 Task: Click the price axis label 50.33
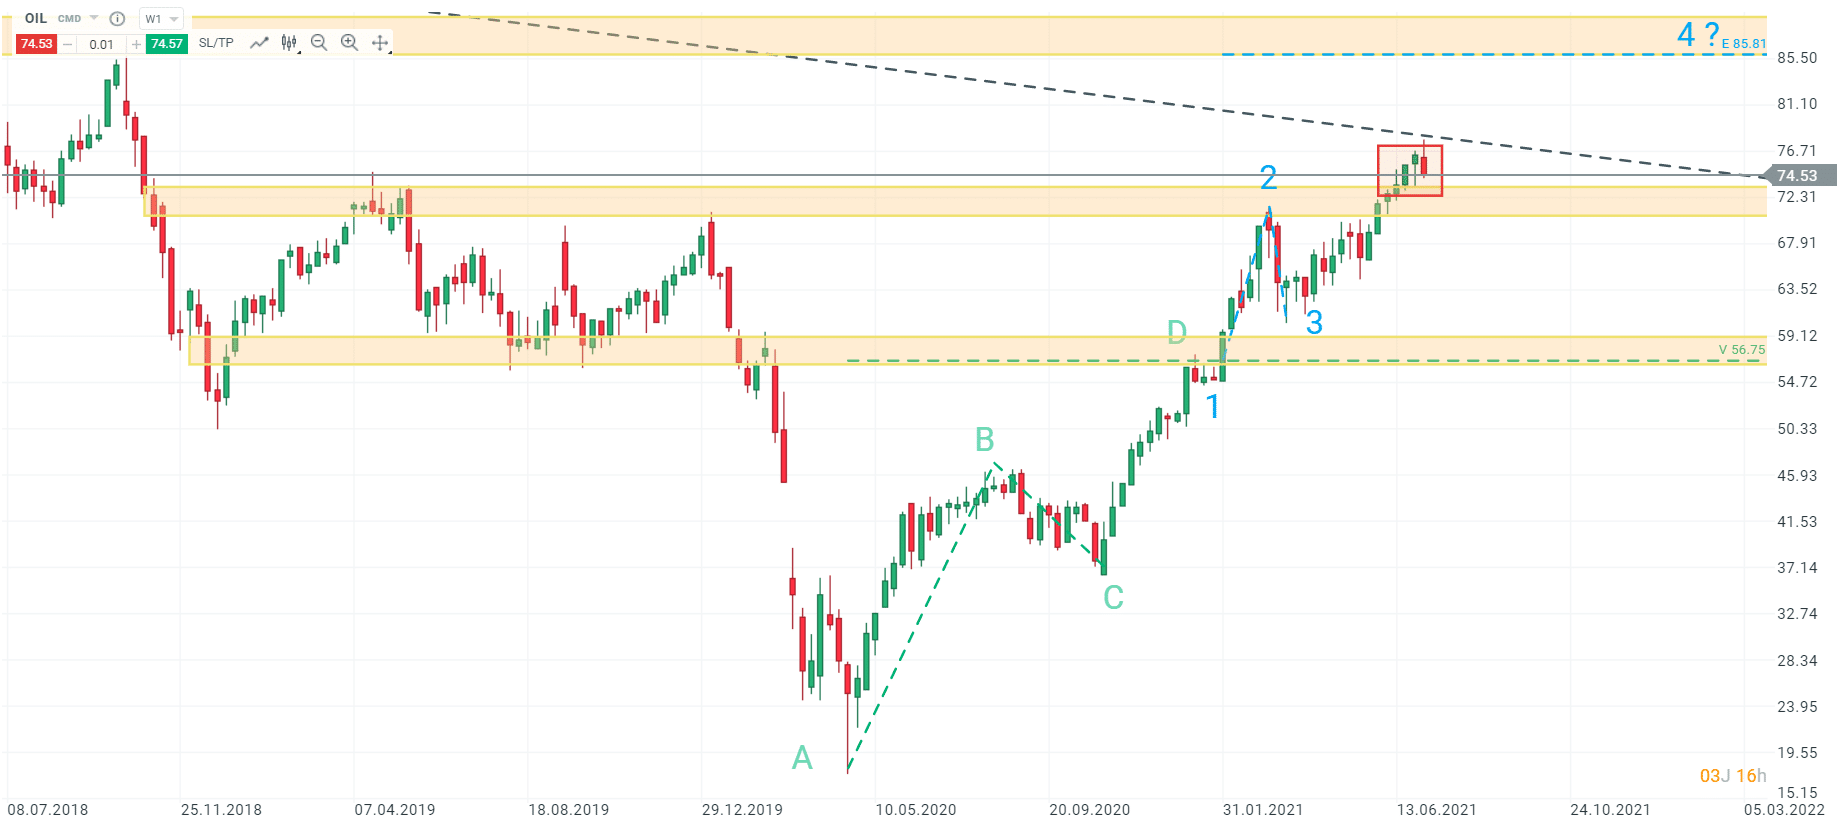[1797, 429]
